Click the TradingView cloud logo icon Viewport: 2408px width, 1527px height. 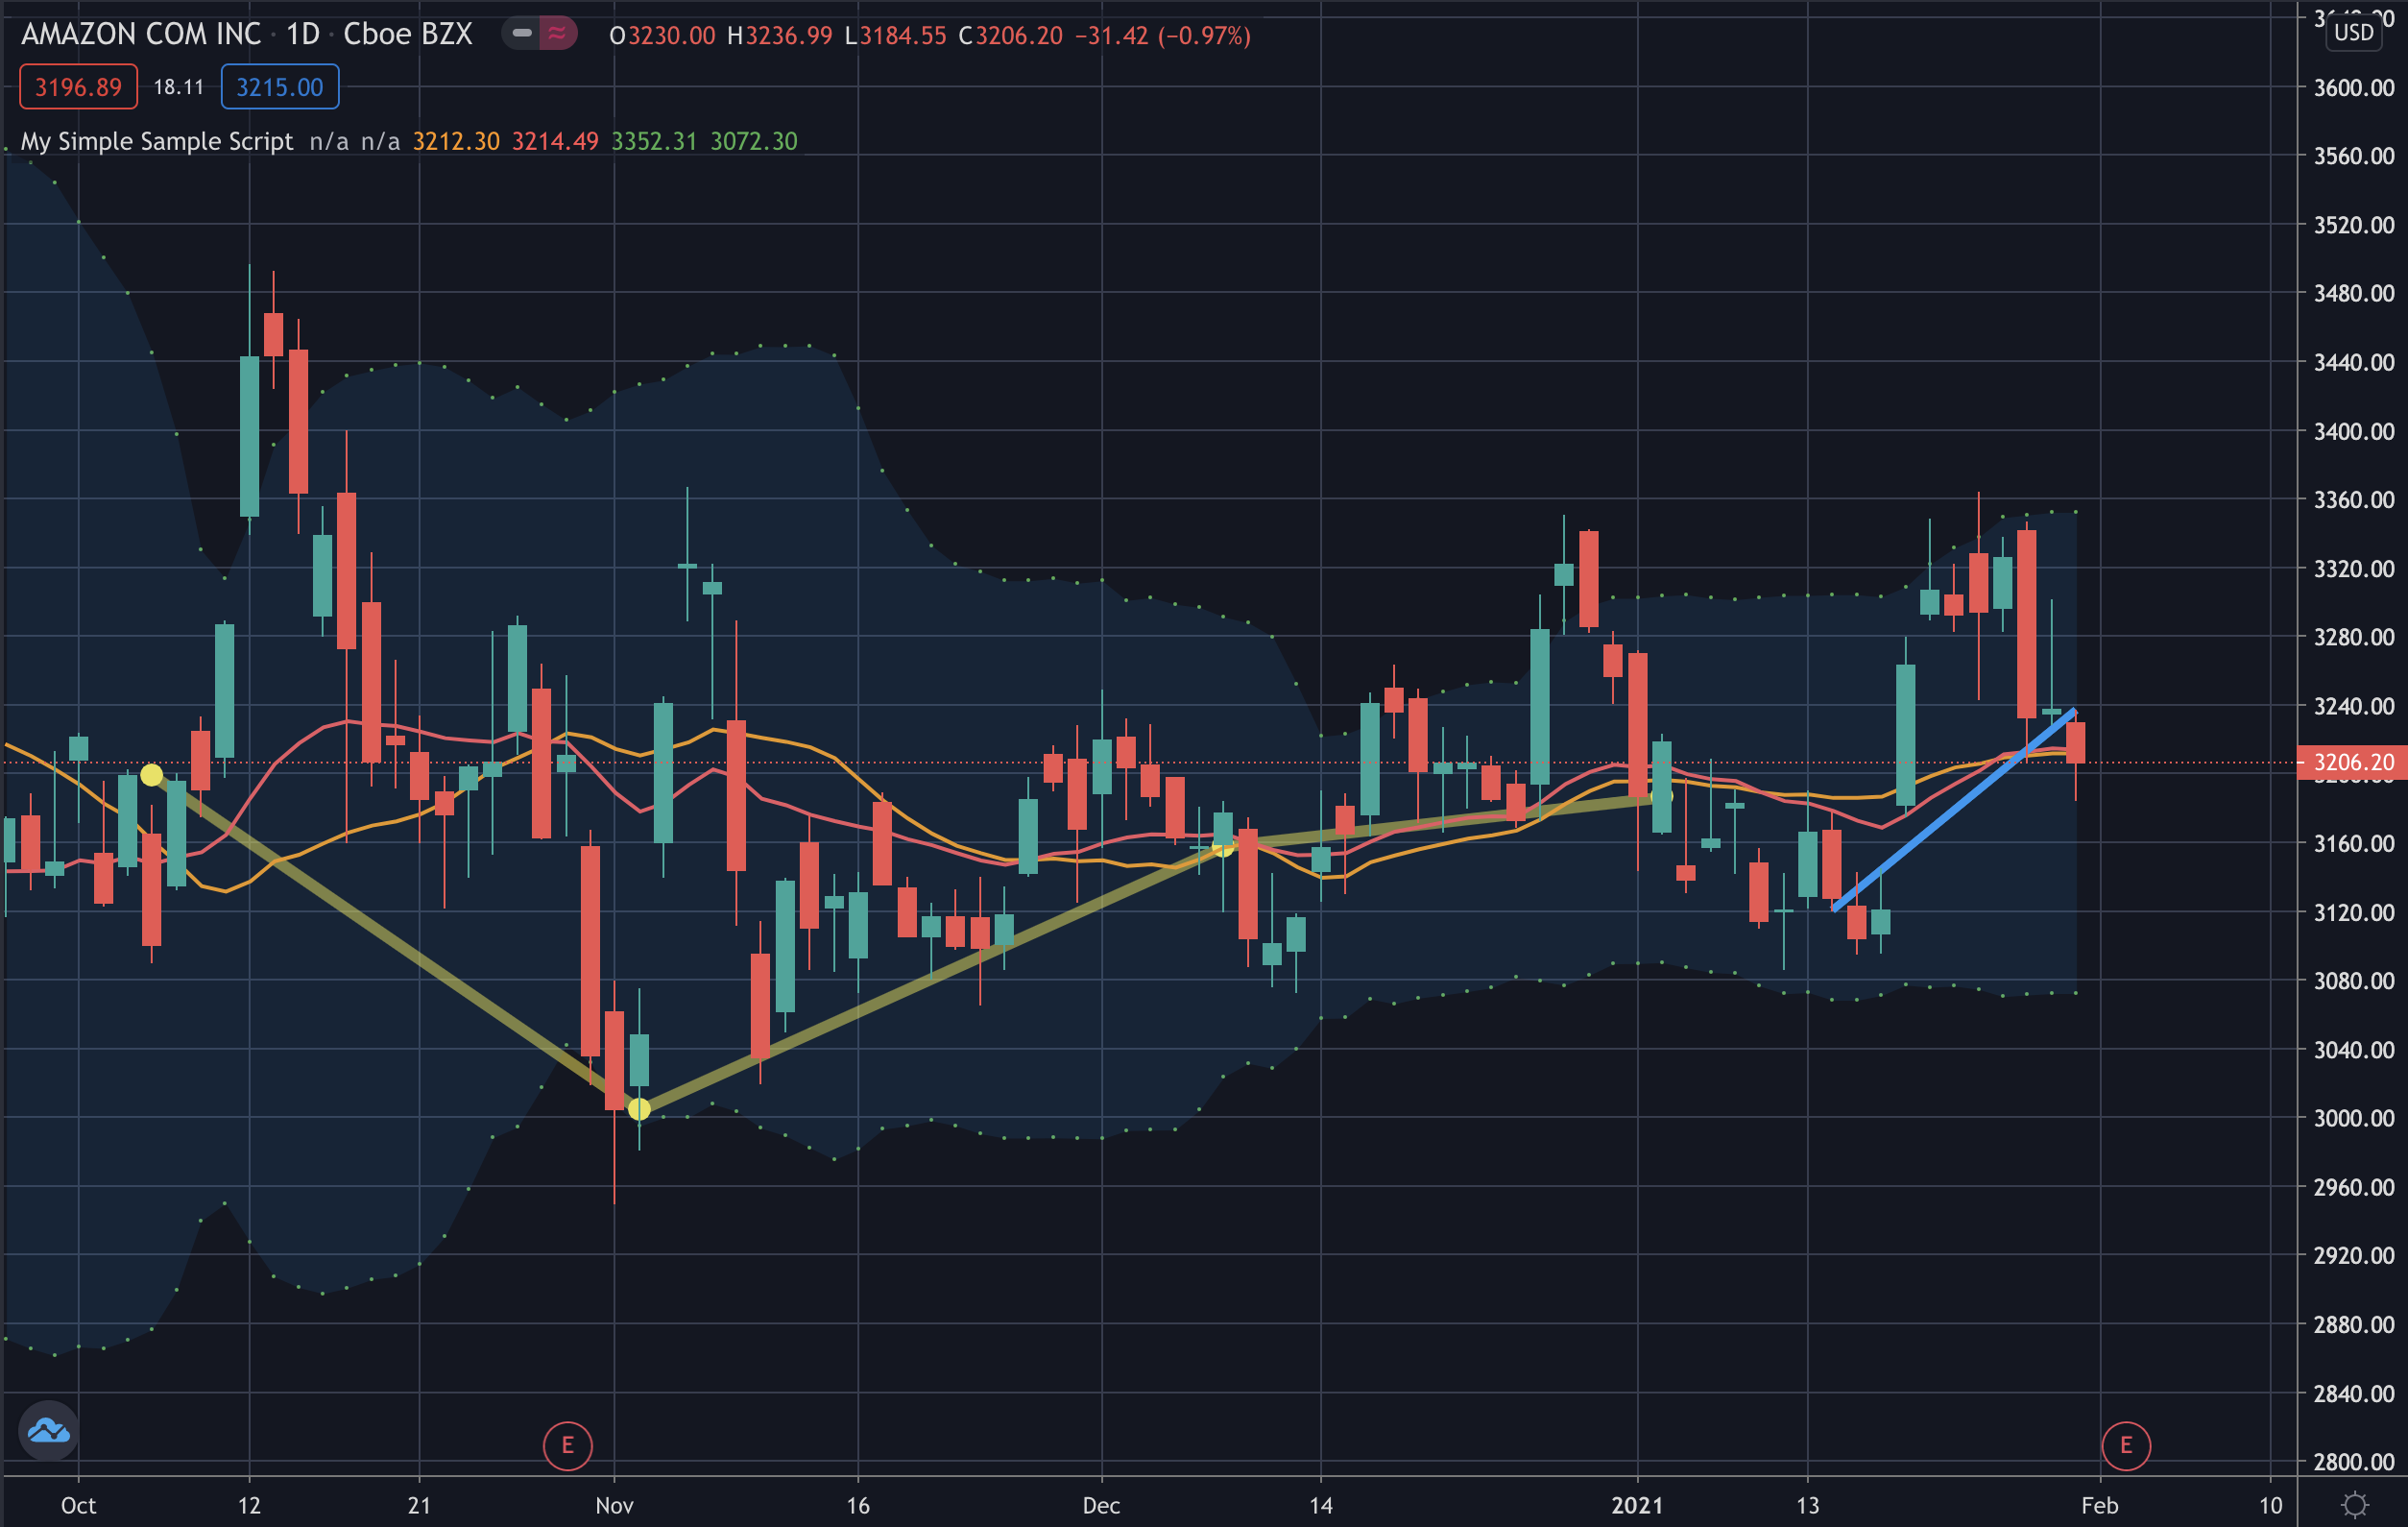tap(48, 1431)
